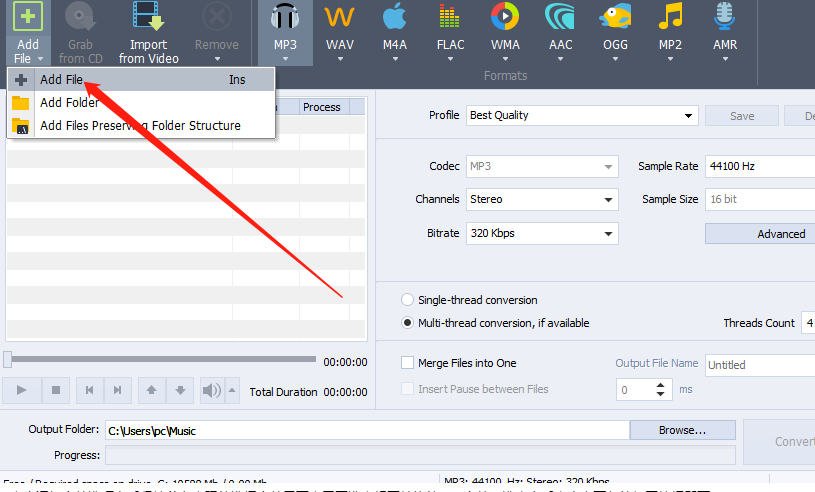Expand the MP3 format arrow
Image resolution: width=815 pixels, height=492 pixels.
coord(285,59)
